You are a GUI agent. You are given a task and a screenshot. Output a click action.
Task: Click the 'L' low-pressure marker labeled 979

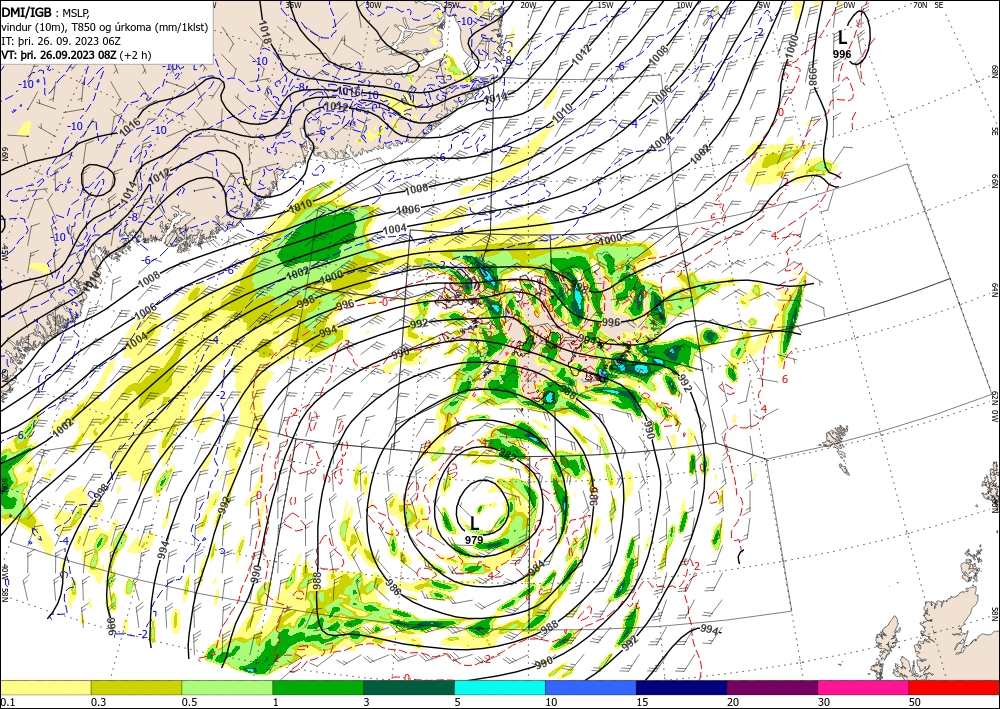474,523
